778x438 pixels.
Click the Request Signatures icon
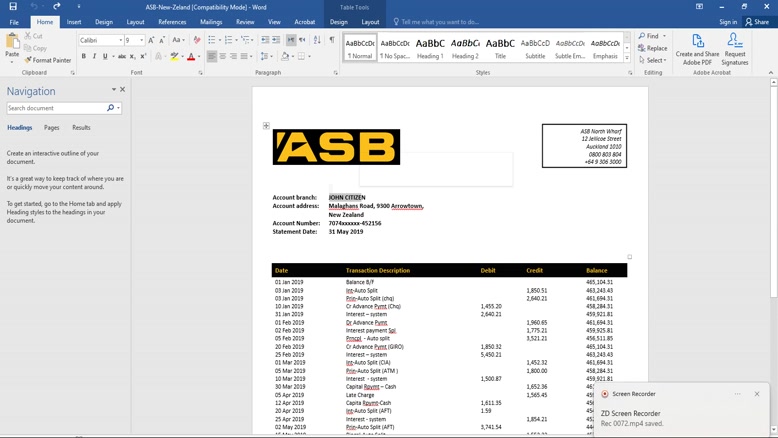click(x=734, y=49)
